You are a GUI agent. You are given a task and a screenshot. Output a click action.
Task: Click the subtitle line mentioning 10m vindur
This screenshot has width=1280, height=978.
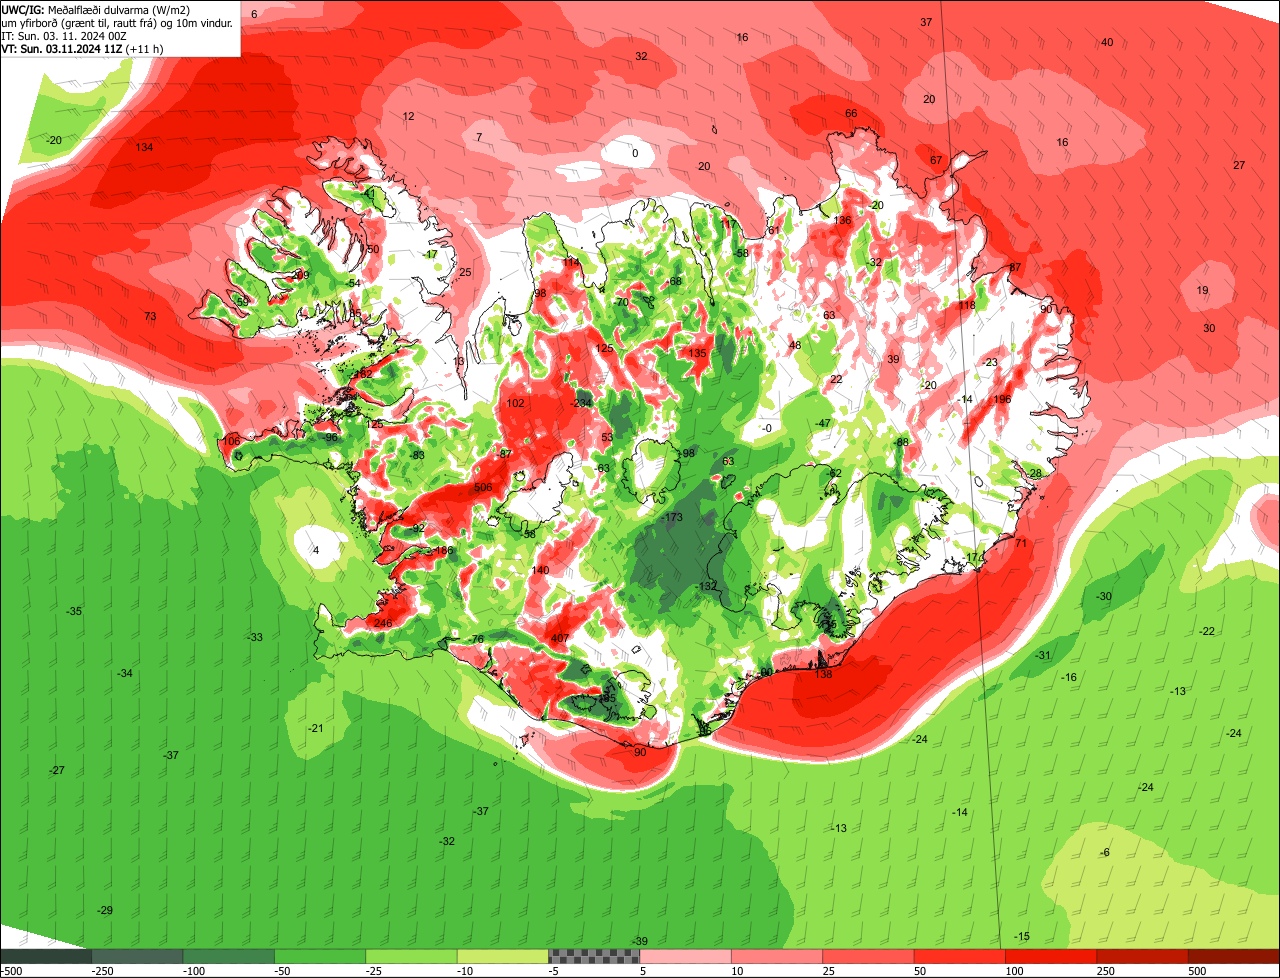(x=117, y=22)
